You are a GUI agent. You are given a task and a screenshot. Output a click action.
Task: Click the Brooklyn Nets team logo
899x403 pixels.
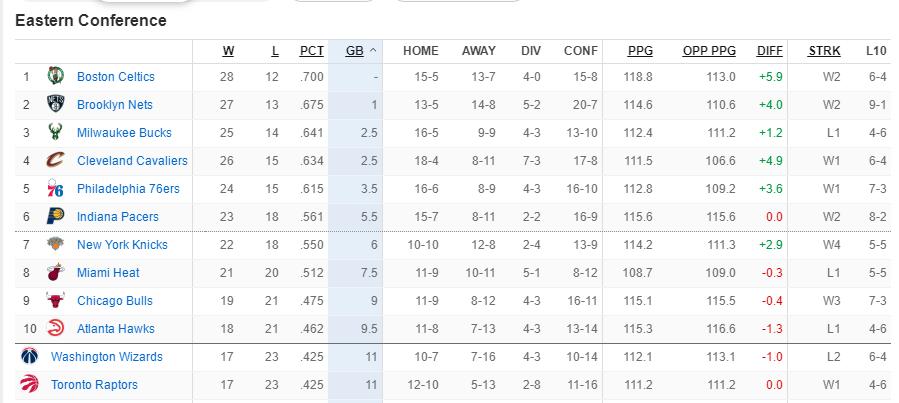[55, 105]
